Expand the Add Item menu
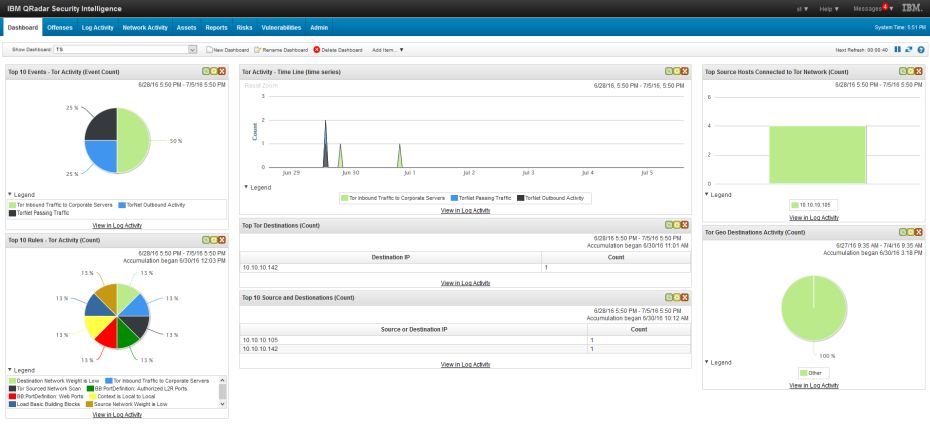This screenshot has width=930, height=428. (x=387, y=49)
